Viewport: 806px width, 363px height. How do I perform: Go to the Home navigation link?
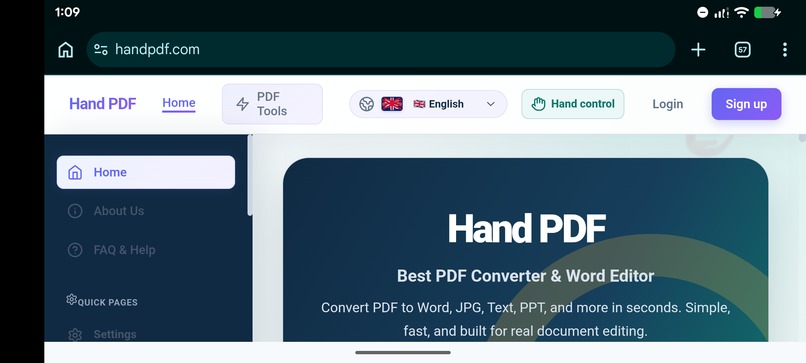(179, 103)
